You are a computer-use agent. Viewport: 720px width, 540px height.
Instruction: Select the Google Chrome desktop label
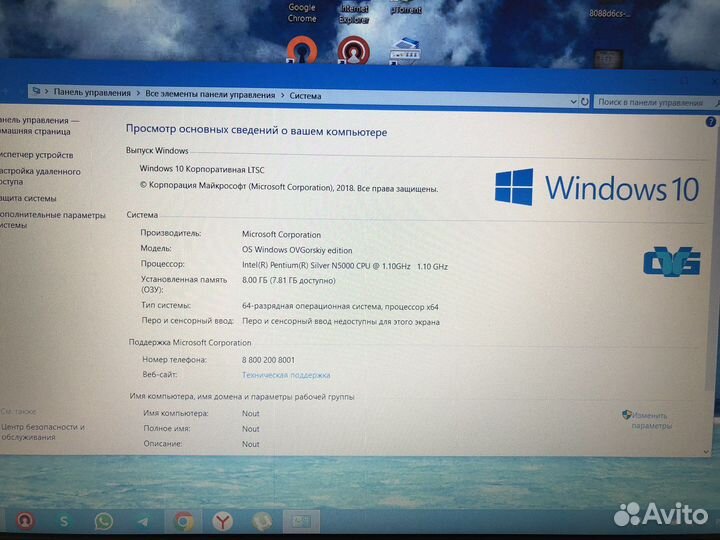(x=302, y=13)
